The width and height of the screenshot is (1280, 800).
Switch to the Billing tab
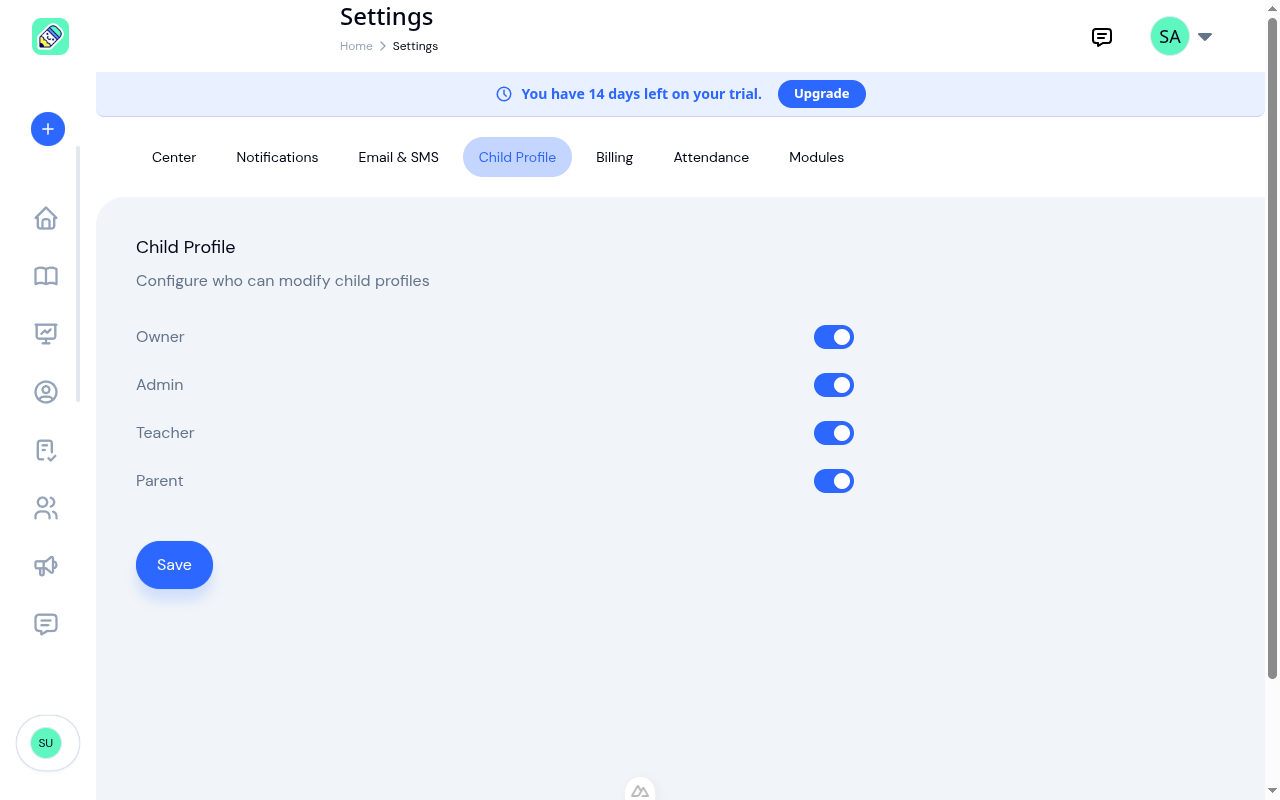tap(614, 157)
